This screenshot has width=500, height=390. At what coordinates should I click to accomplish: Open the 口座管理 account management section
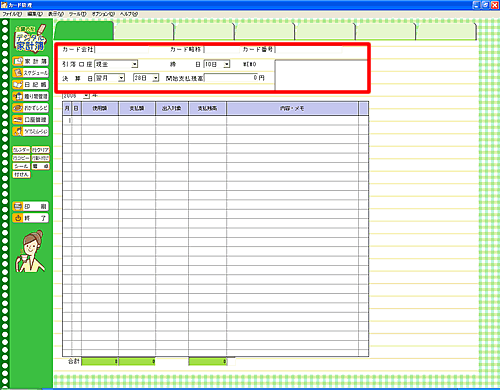tap(30, 120)
